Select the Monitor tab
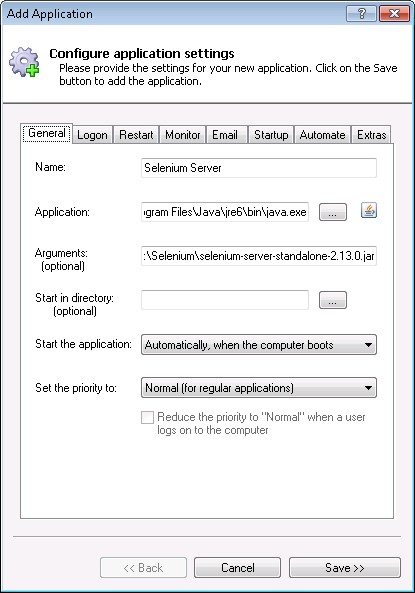Viewport: 415px width, 593px height. pos(183,135)
